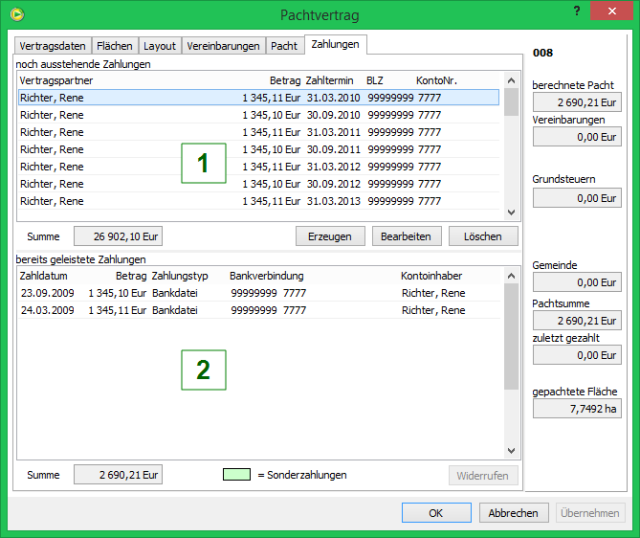Click the Vertragspartner column header
Image resolution: width=640 pixels, height=538 pixels.
[56, 80]
